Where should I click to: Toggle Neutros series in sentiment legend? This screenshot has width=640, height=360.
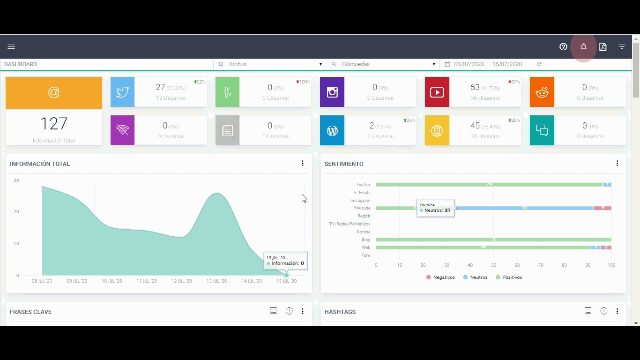[x=475, y=277]
